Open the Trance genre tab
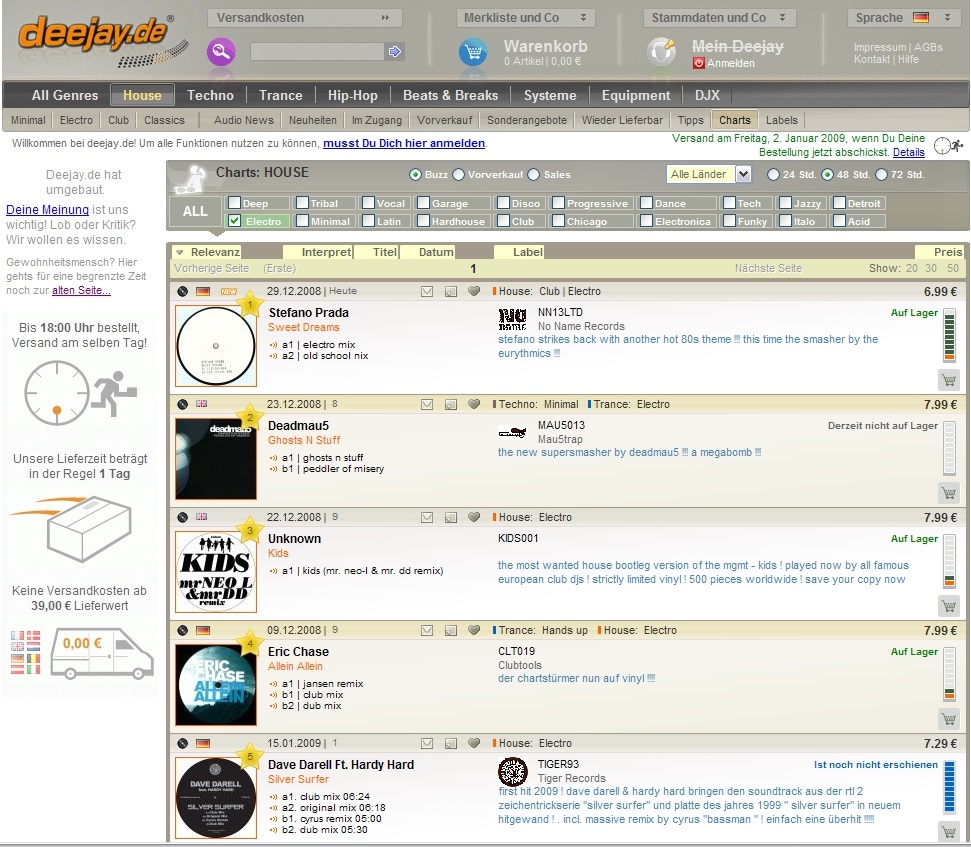The height and width of the screenshot is (847, 971). click(281, 95)
